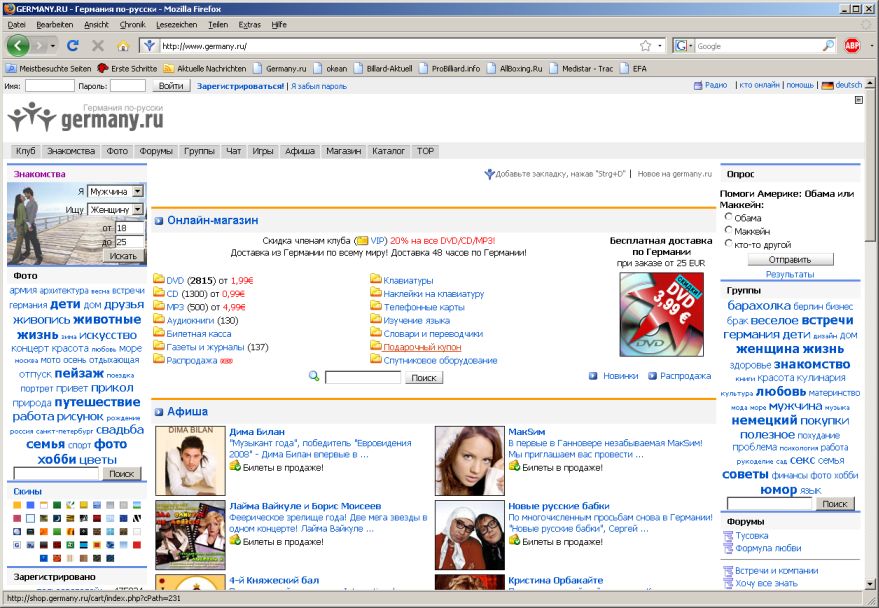Screen dimensions: 879x608
Task: Click the germany.ru logo
Action: tap(86, 117)
